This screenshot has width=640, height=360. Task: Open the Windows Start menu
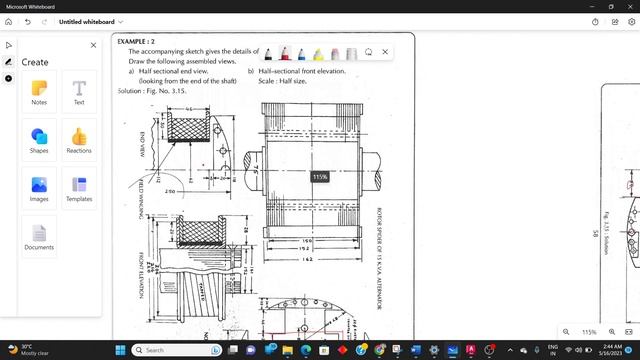point(120,350)
